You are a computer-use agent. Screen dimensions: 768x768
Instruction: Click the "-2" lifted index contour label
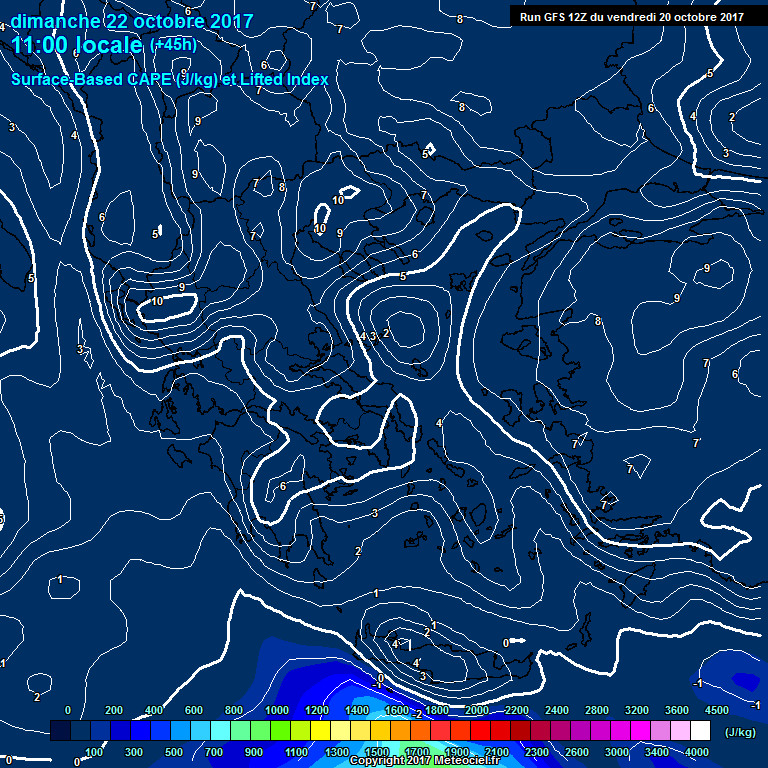coord(417,714)
